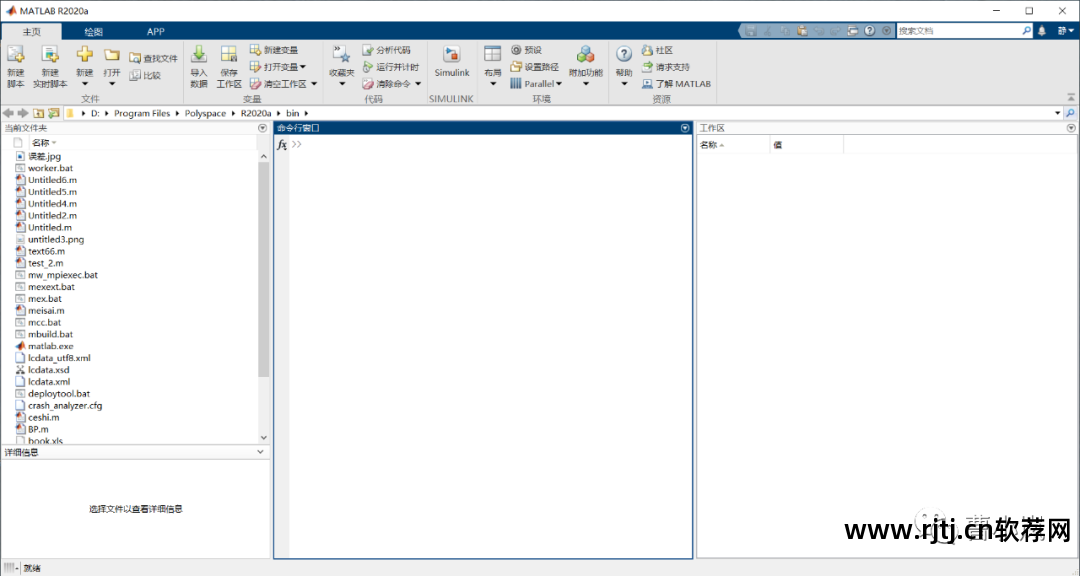Image resolution: width=1080 pixels, height=576 pixels.
Task: Select the file crash_analyzer.cfg
Action: (x=65, y=405)
